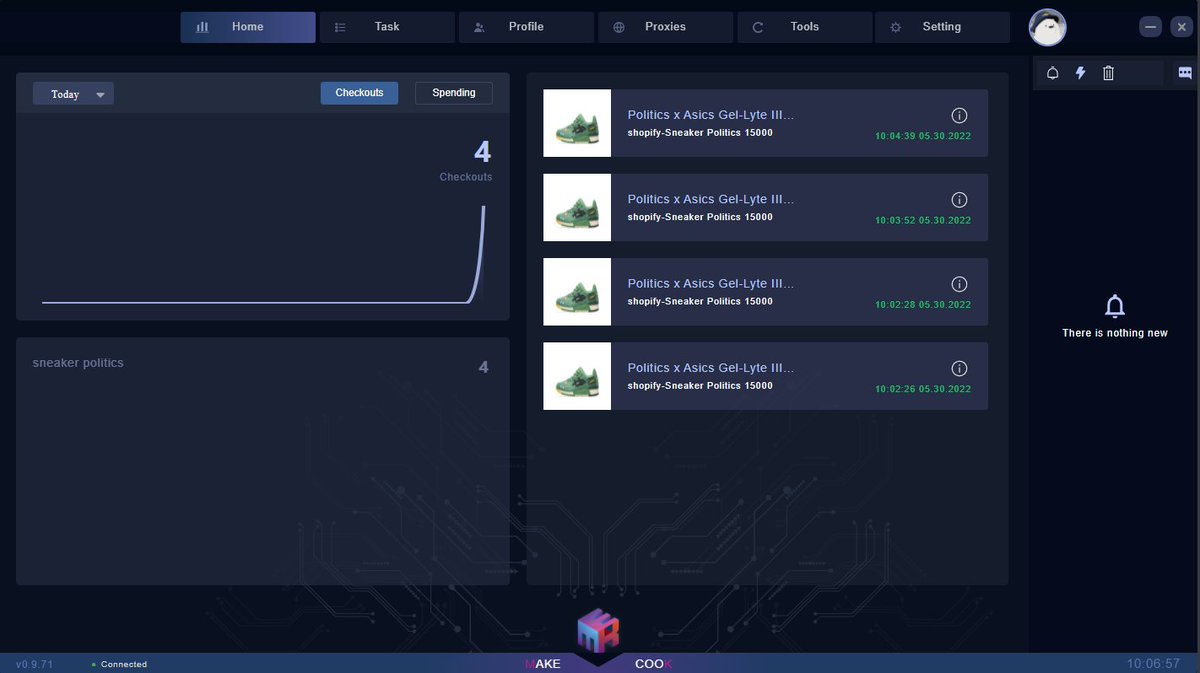Click the lightning bolt icon

coord(1080,73)
